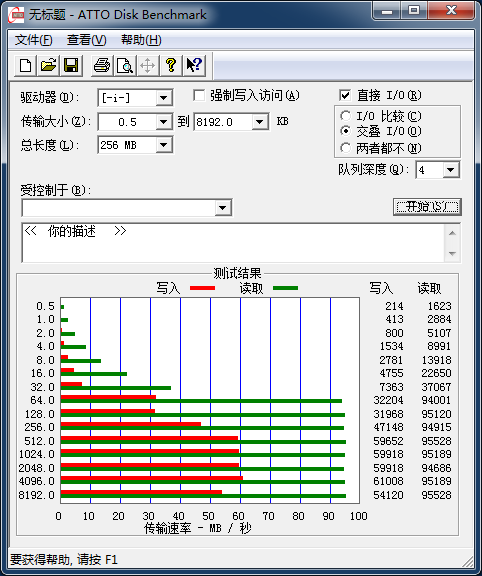
Task: Expand the 队列深度 queue depth dropdown
Action: click(x=451, y=170)
